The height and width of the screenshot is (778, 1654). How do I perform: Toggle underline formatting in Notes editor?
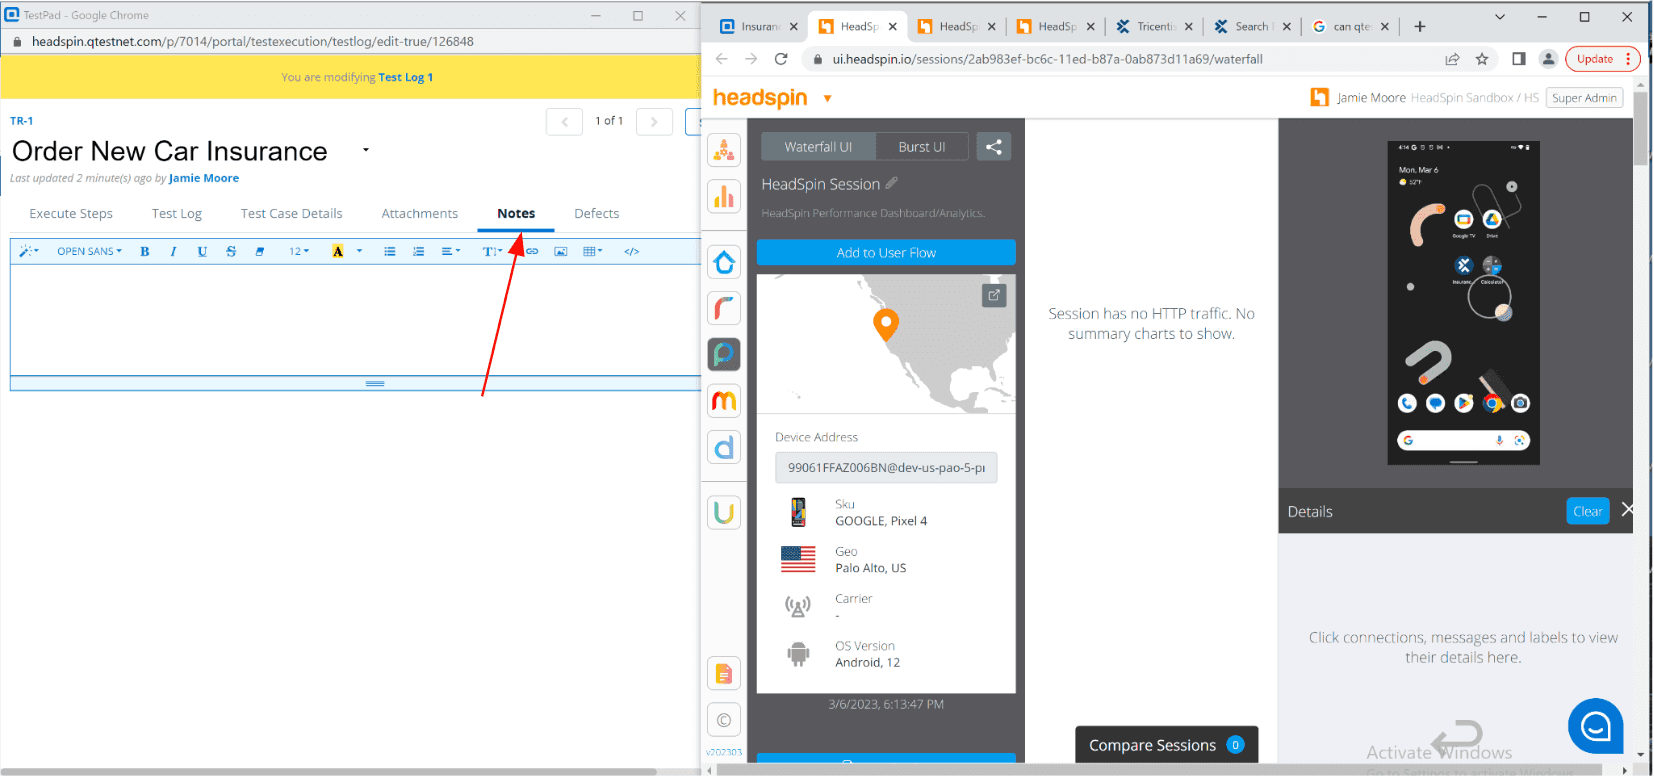[202, 252]
